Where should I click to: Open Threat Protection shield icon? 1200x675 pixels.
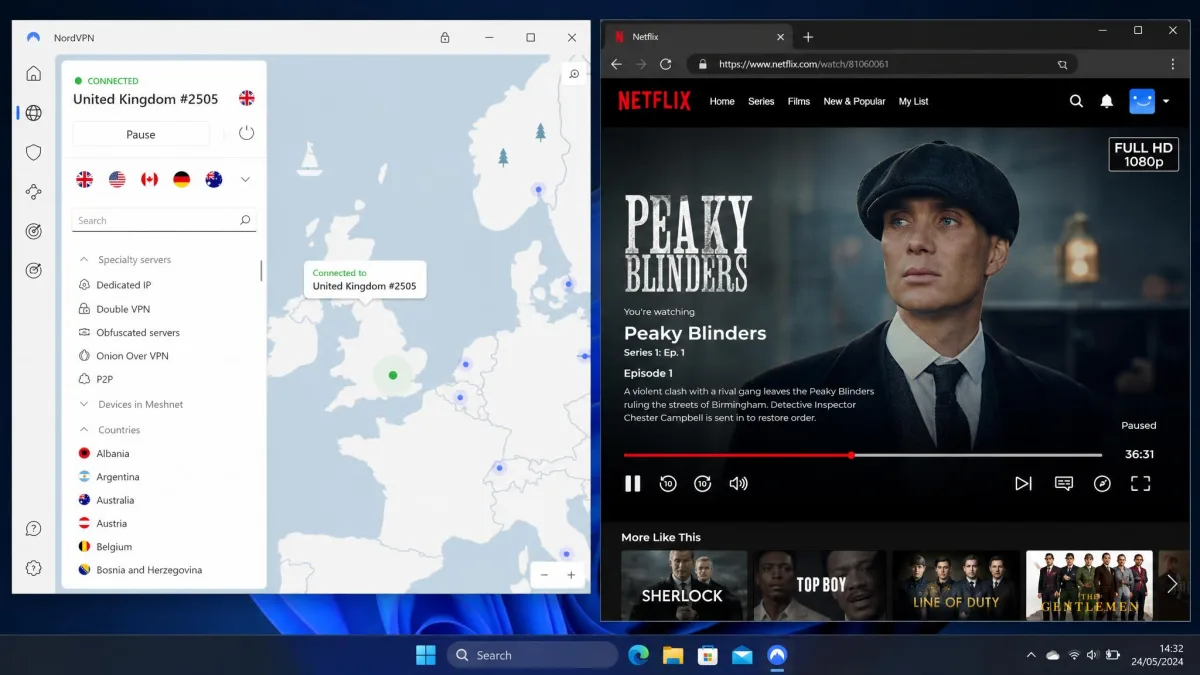click(34, 152)
